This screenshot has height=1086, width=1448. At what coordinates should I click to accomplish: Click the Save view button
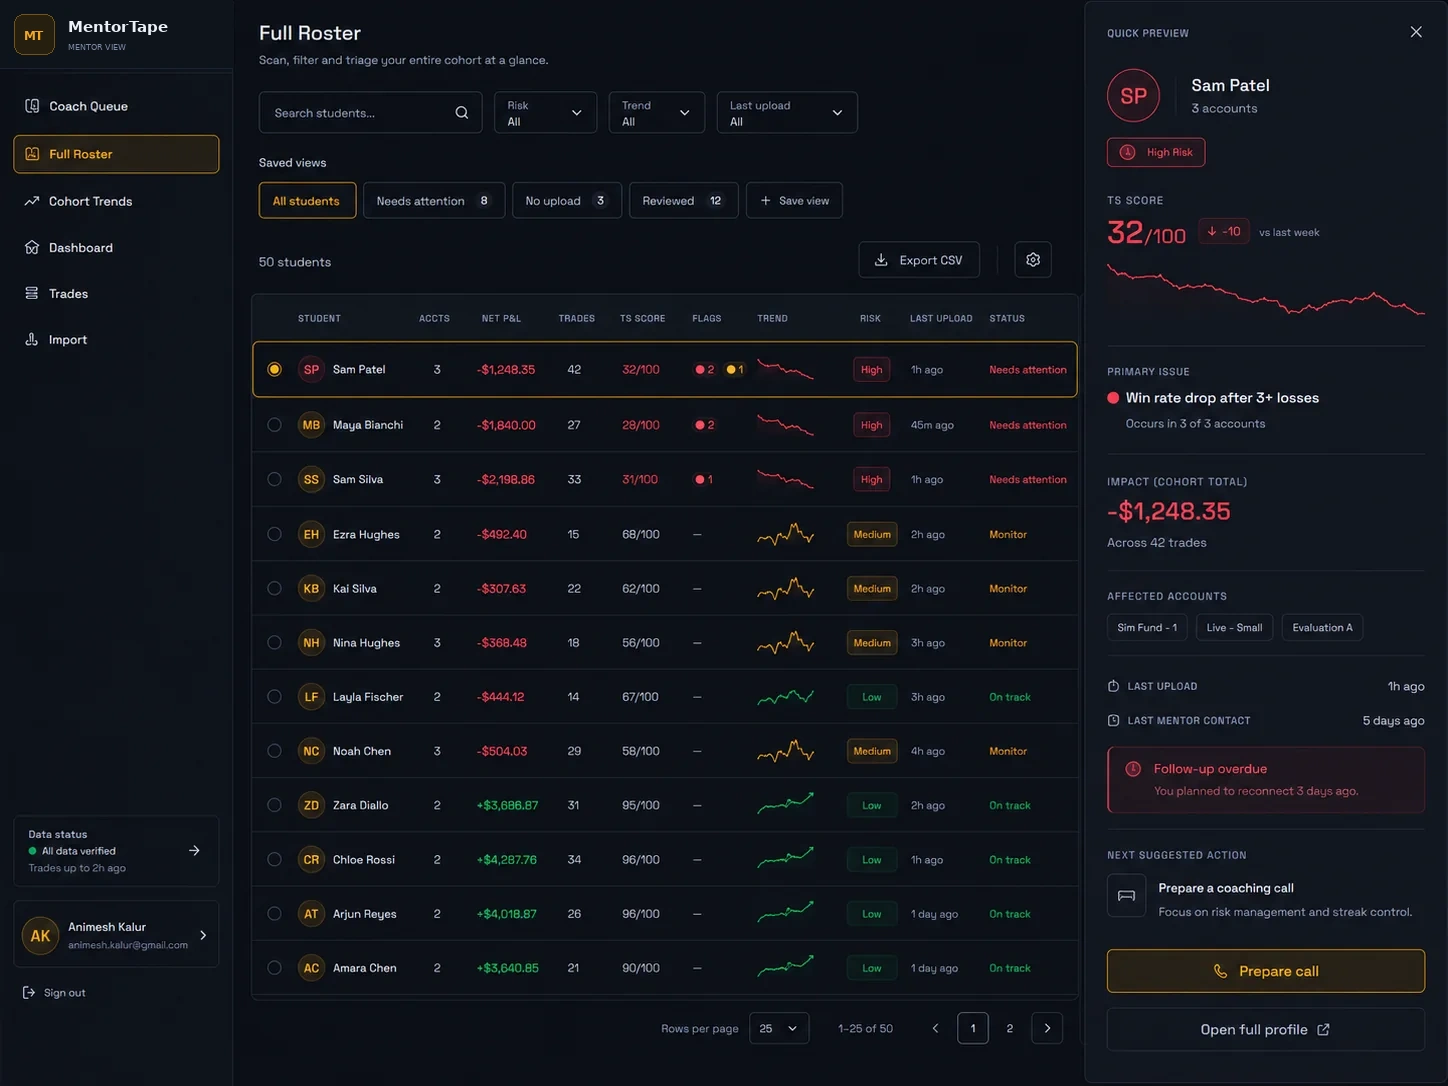tap(795, 201)
